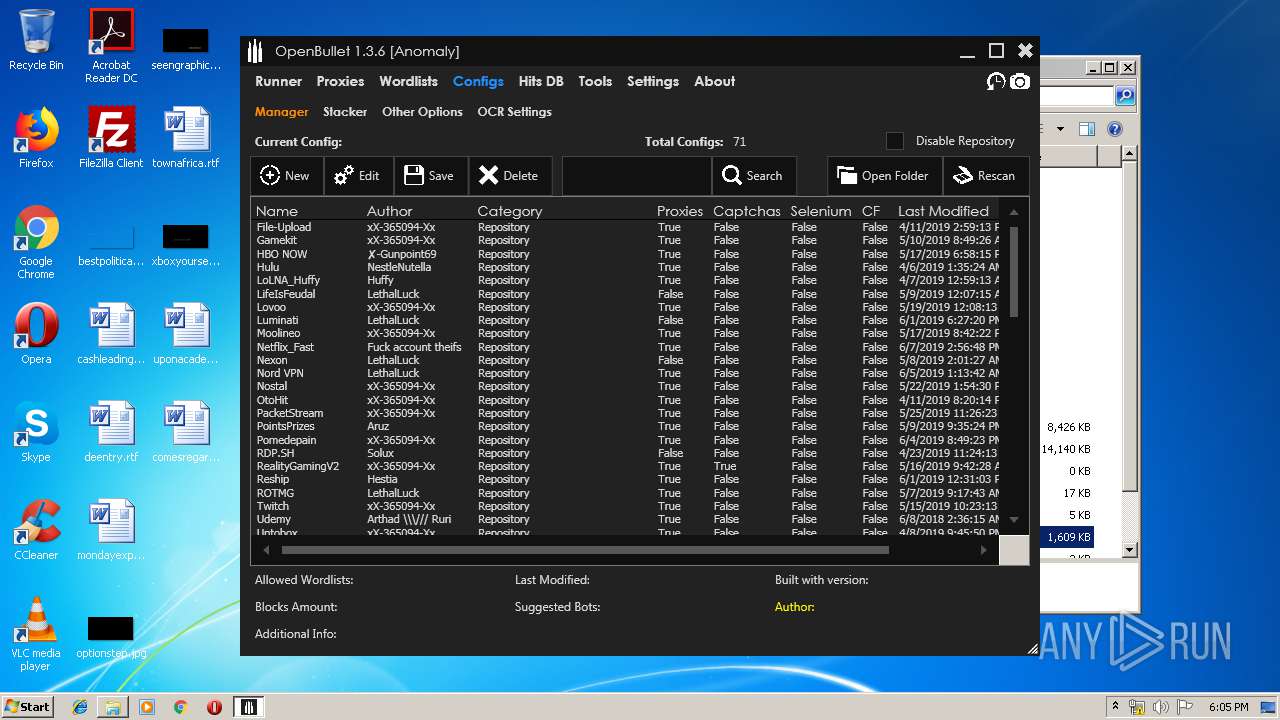The width and height of the screenshot is (1280, 720).
Task: Select the Hulu config row
Action: pyautogui.click(x=627, y=267)
